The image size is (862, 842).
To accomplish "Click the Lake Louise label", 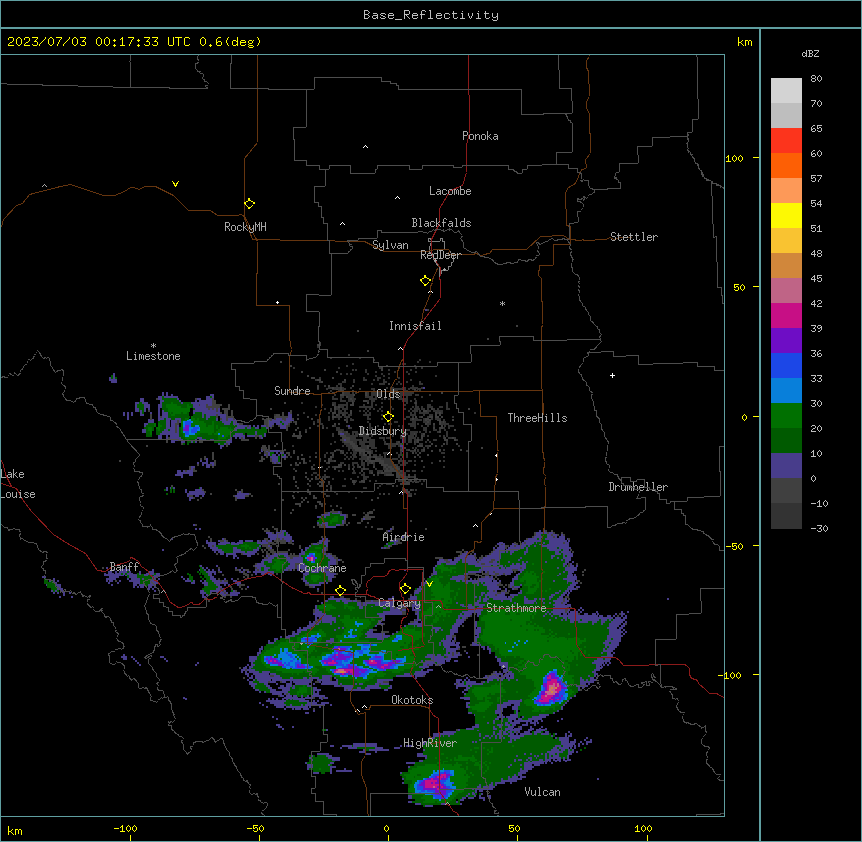I will (x=18, y=484).
